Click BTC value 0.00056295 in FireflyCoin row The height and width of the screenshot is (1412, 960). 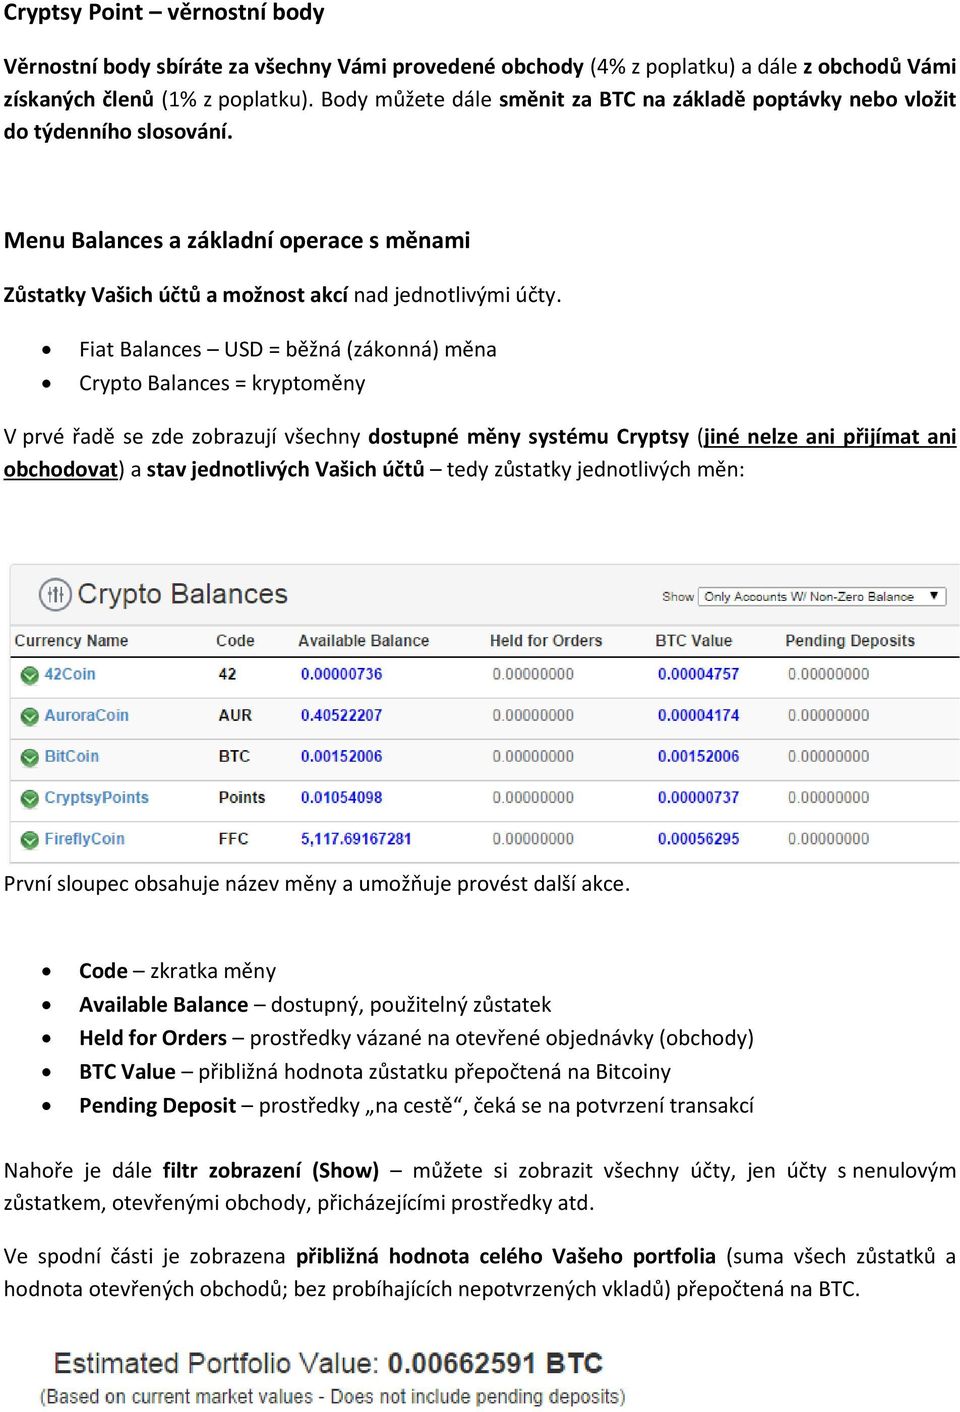tap(698, 838)
